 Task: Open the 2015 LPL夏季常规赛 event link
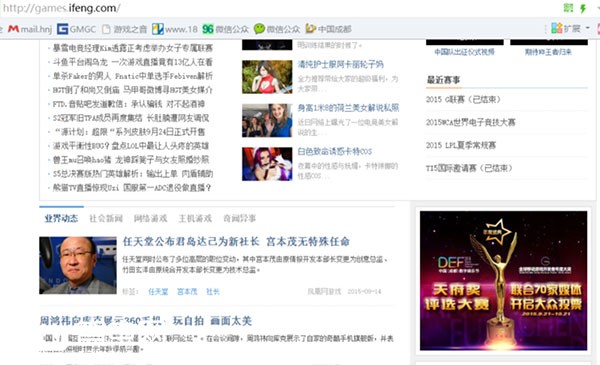461,145
